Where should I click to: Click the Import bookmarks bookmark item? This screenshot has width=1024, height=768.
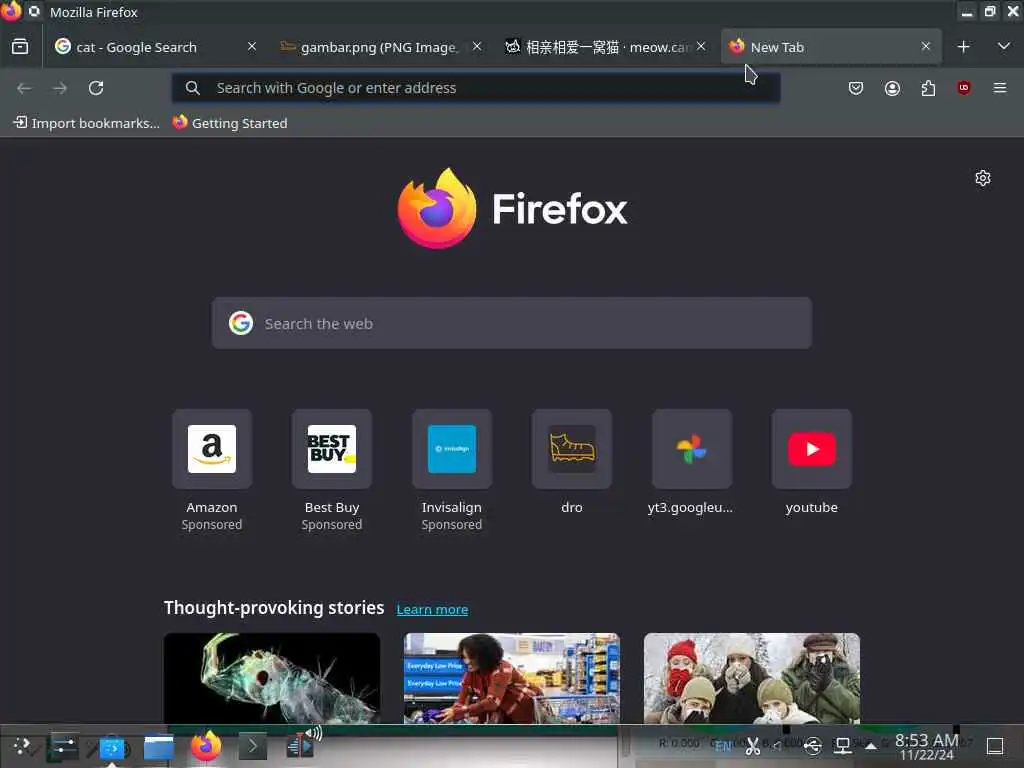(x=86, y=123)
